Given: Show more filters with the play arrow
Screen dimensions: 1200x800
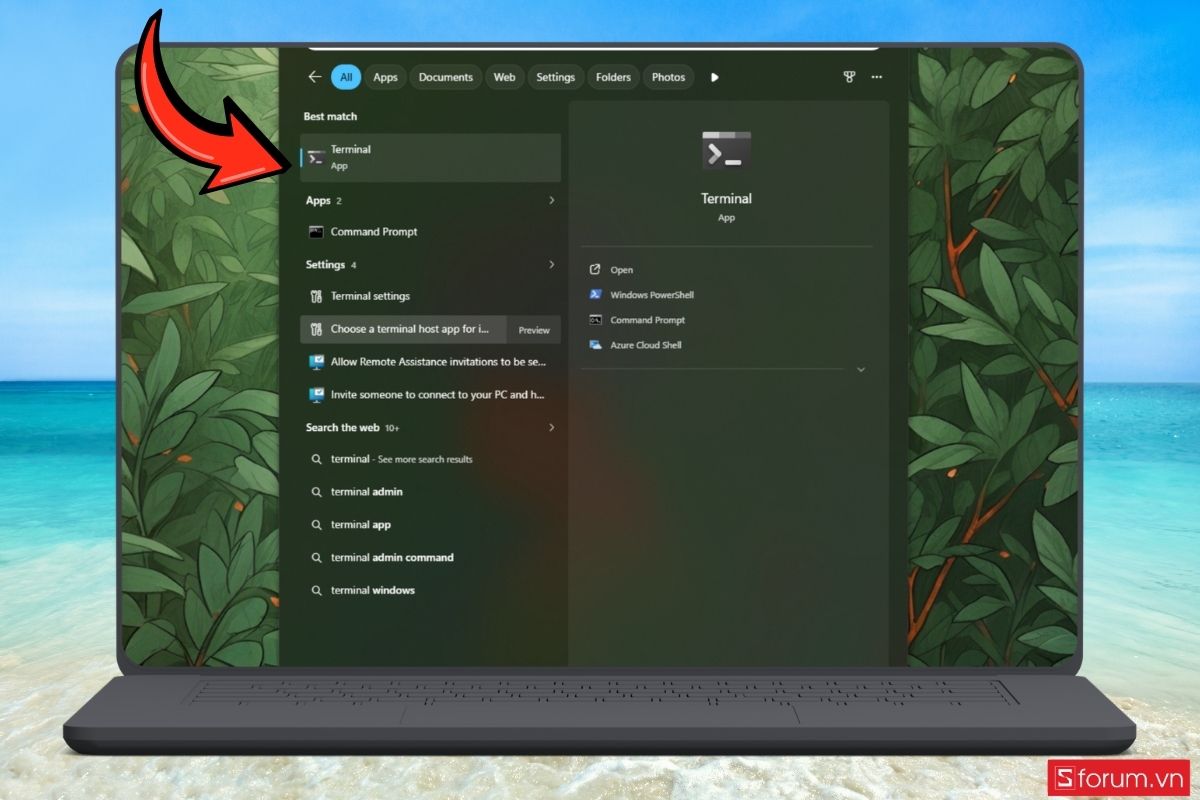Looking at the screenshot, I should click(714, 77).
